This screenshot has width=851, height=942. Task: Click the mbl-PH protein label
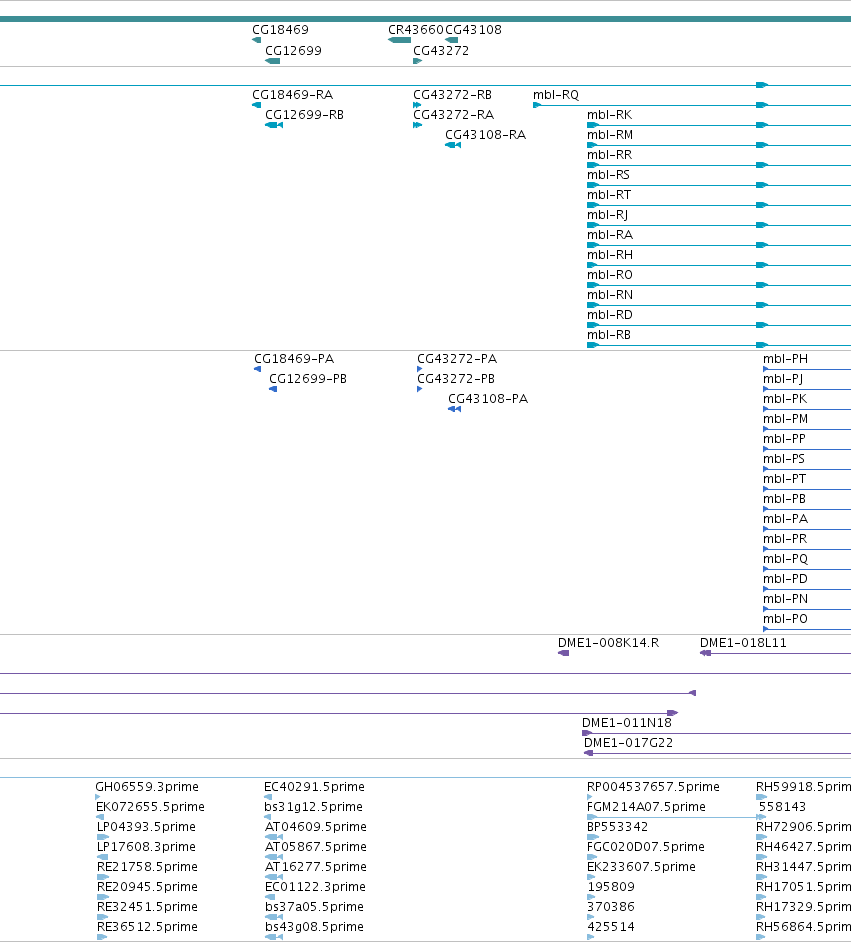786,359
